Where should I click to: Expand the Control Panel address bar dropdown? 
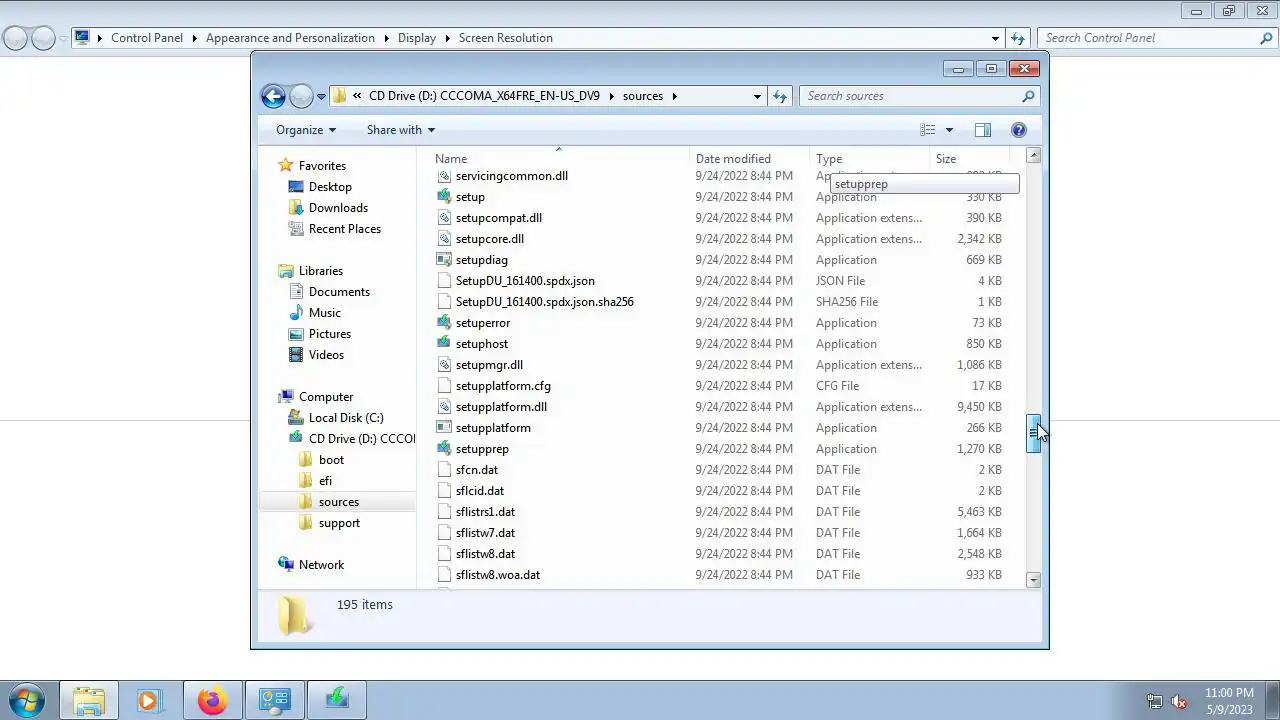click(995, 38)
